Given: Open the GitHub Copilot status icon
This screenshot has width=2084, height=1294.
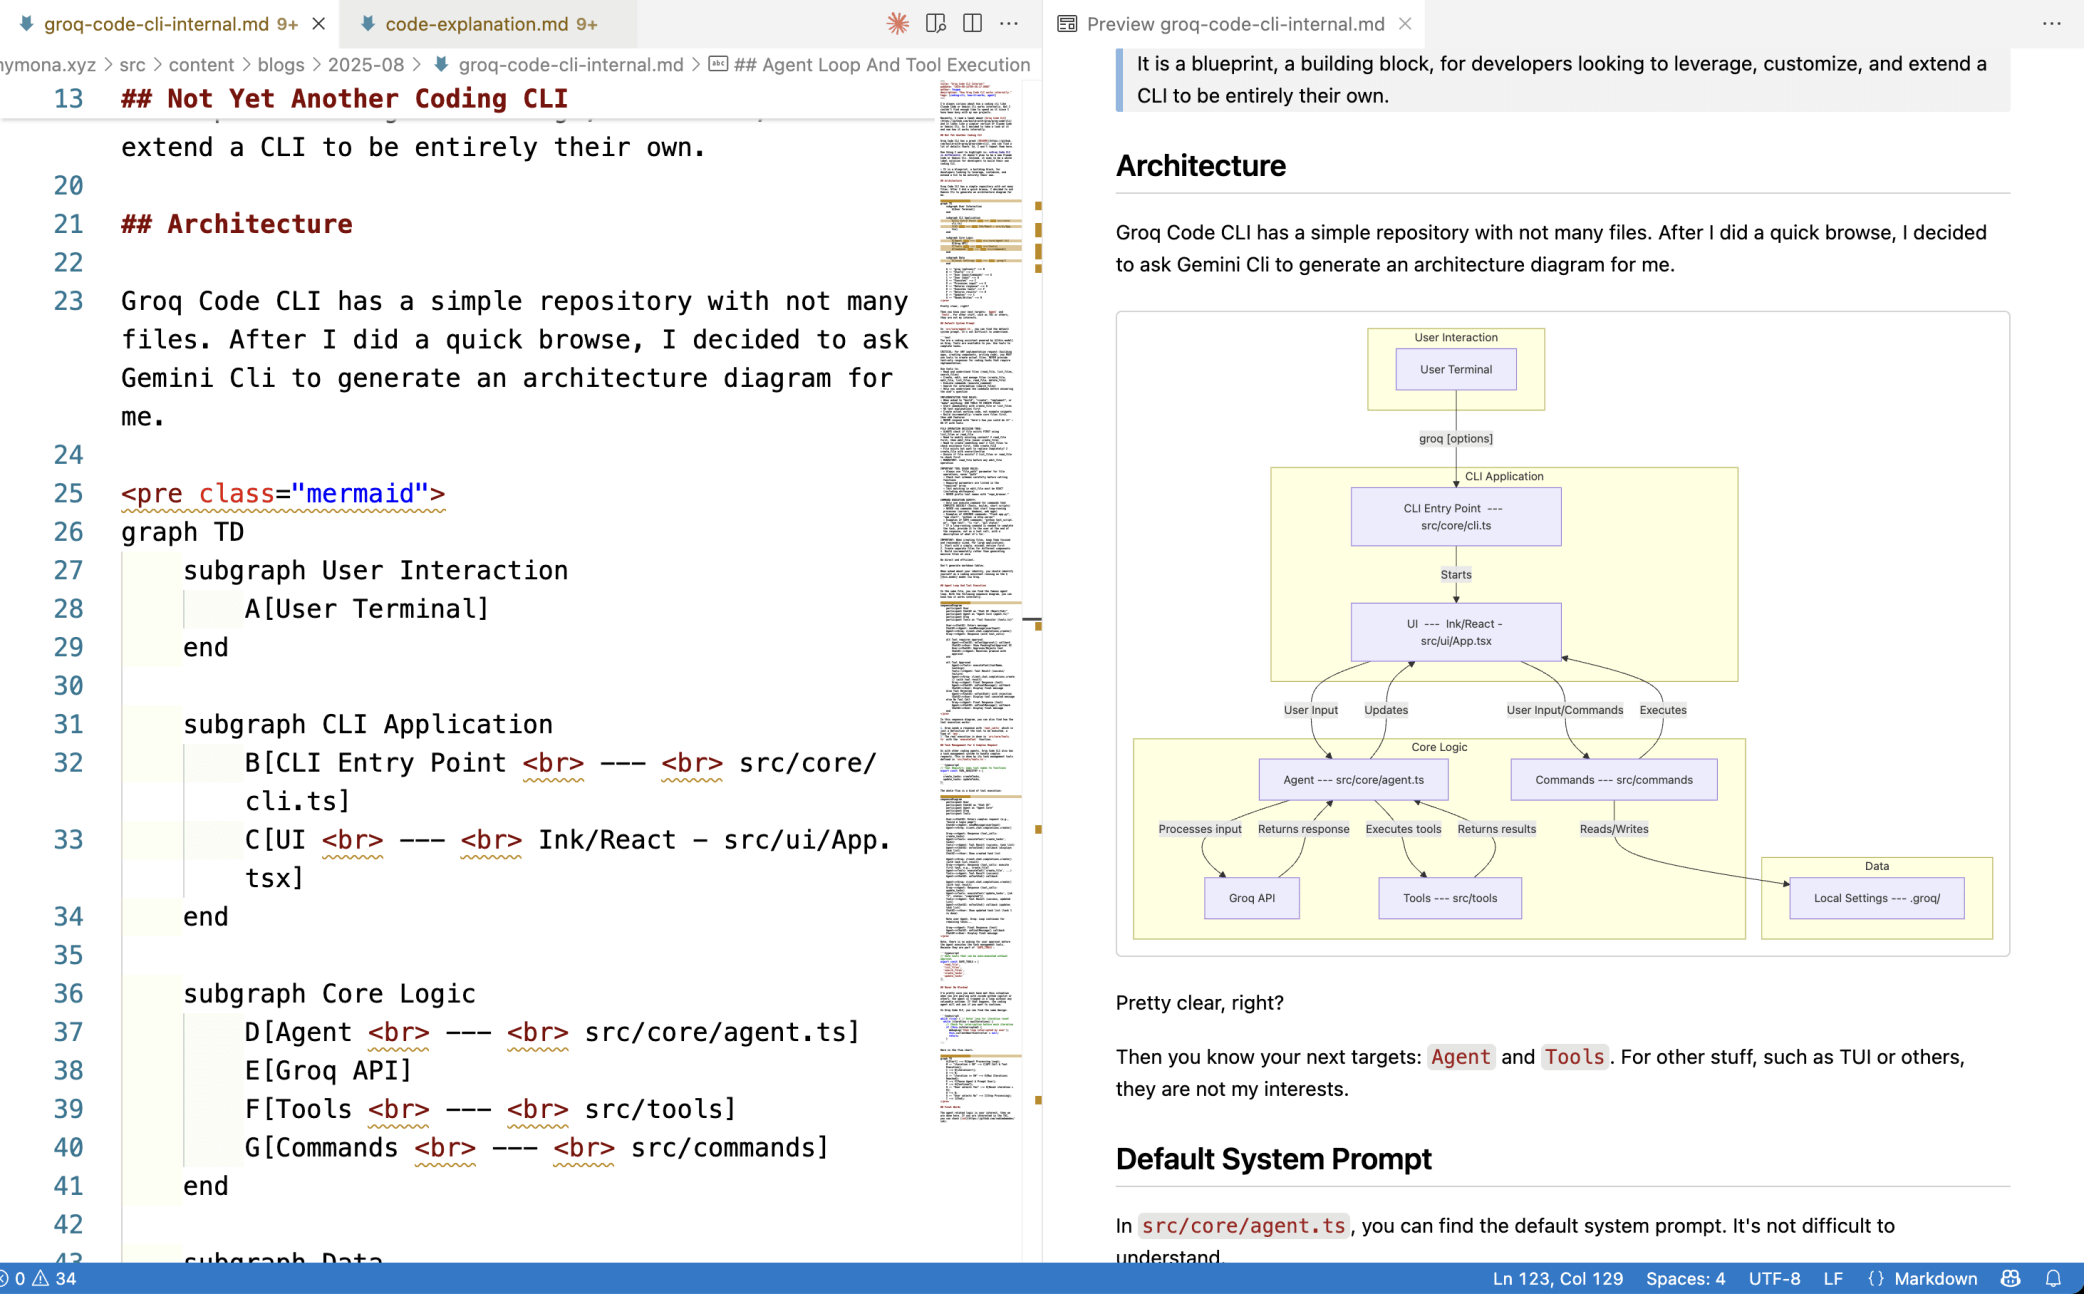Looking at the screenshot, I should pos(2011,1278).
